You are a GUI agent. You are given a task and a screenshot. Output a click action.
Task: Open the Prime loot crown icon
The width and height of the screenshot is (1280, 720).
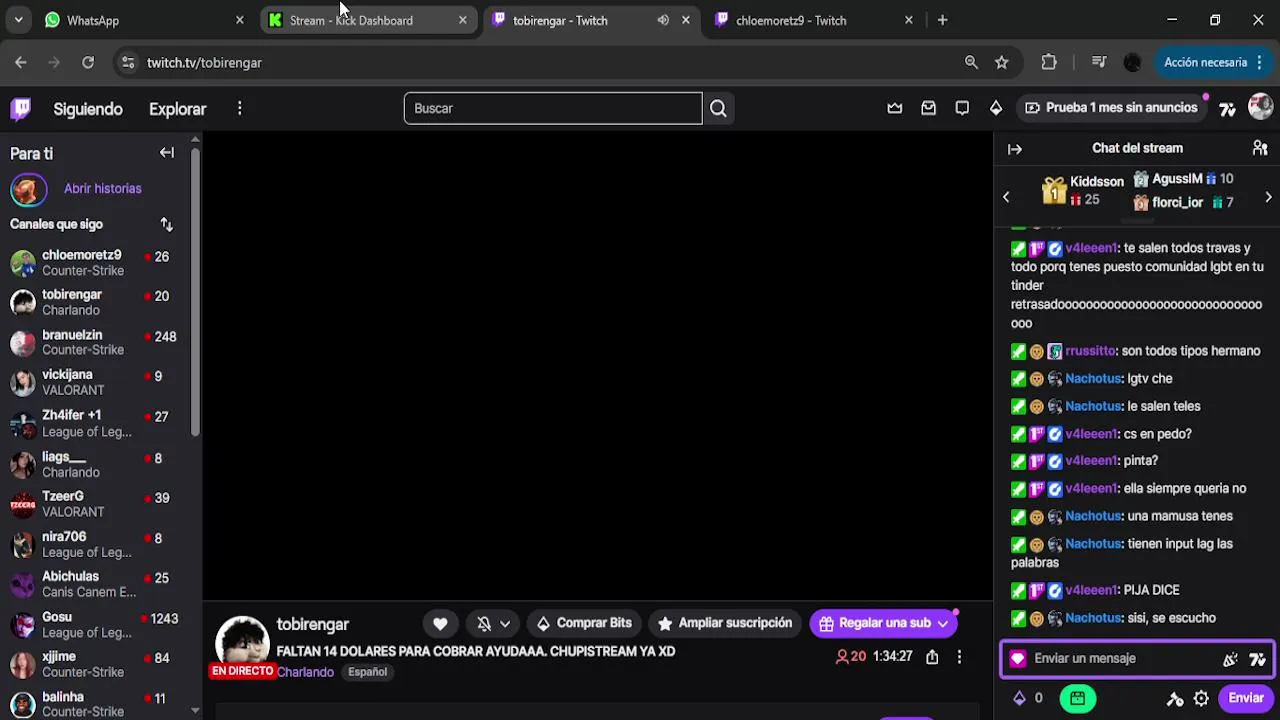895,108
